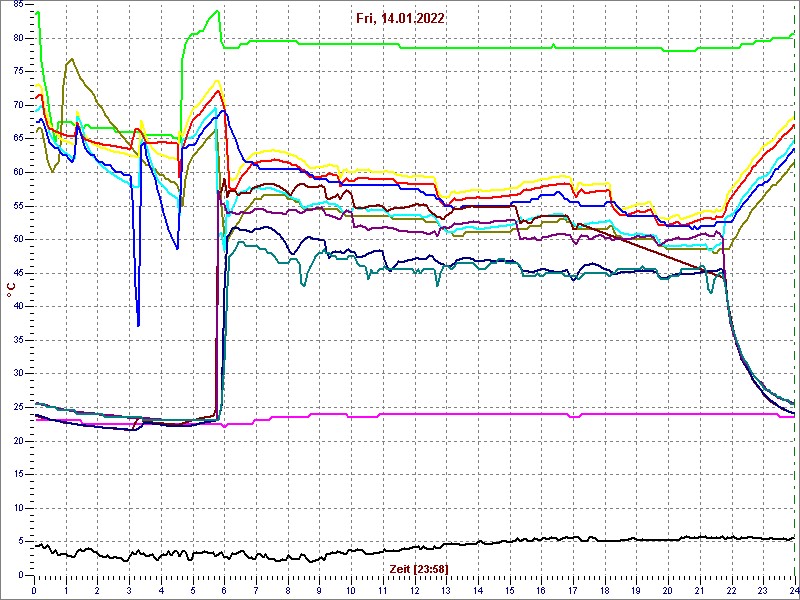Click the 85 value on temperature axis
Screen dimensions: 800x600
(x=19, y=5)
